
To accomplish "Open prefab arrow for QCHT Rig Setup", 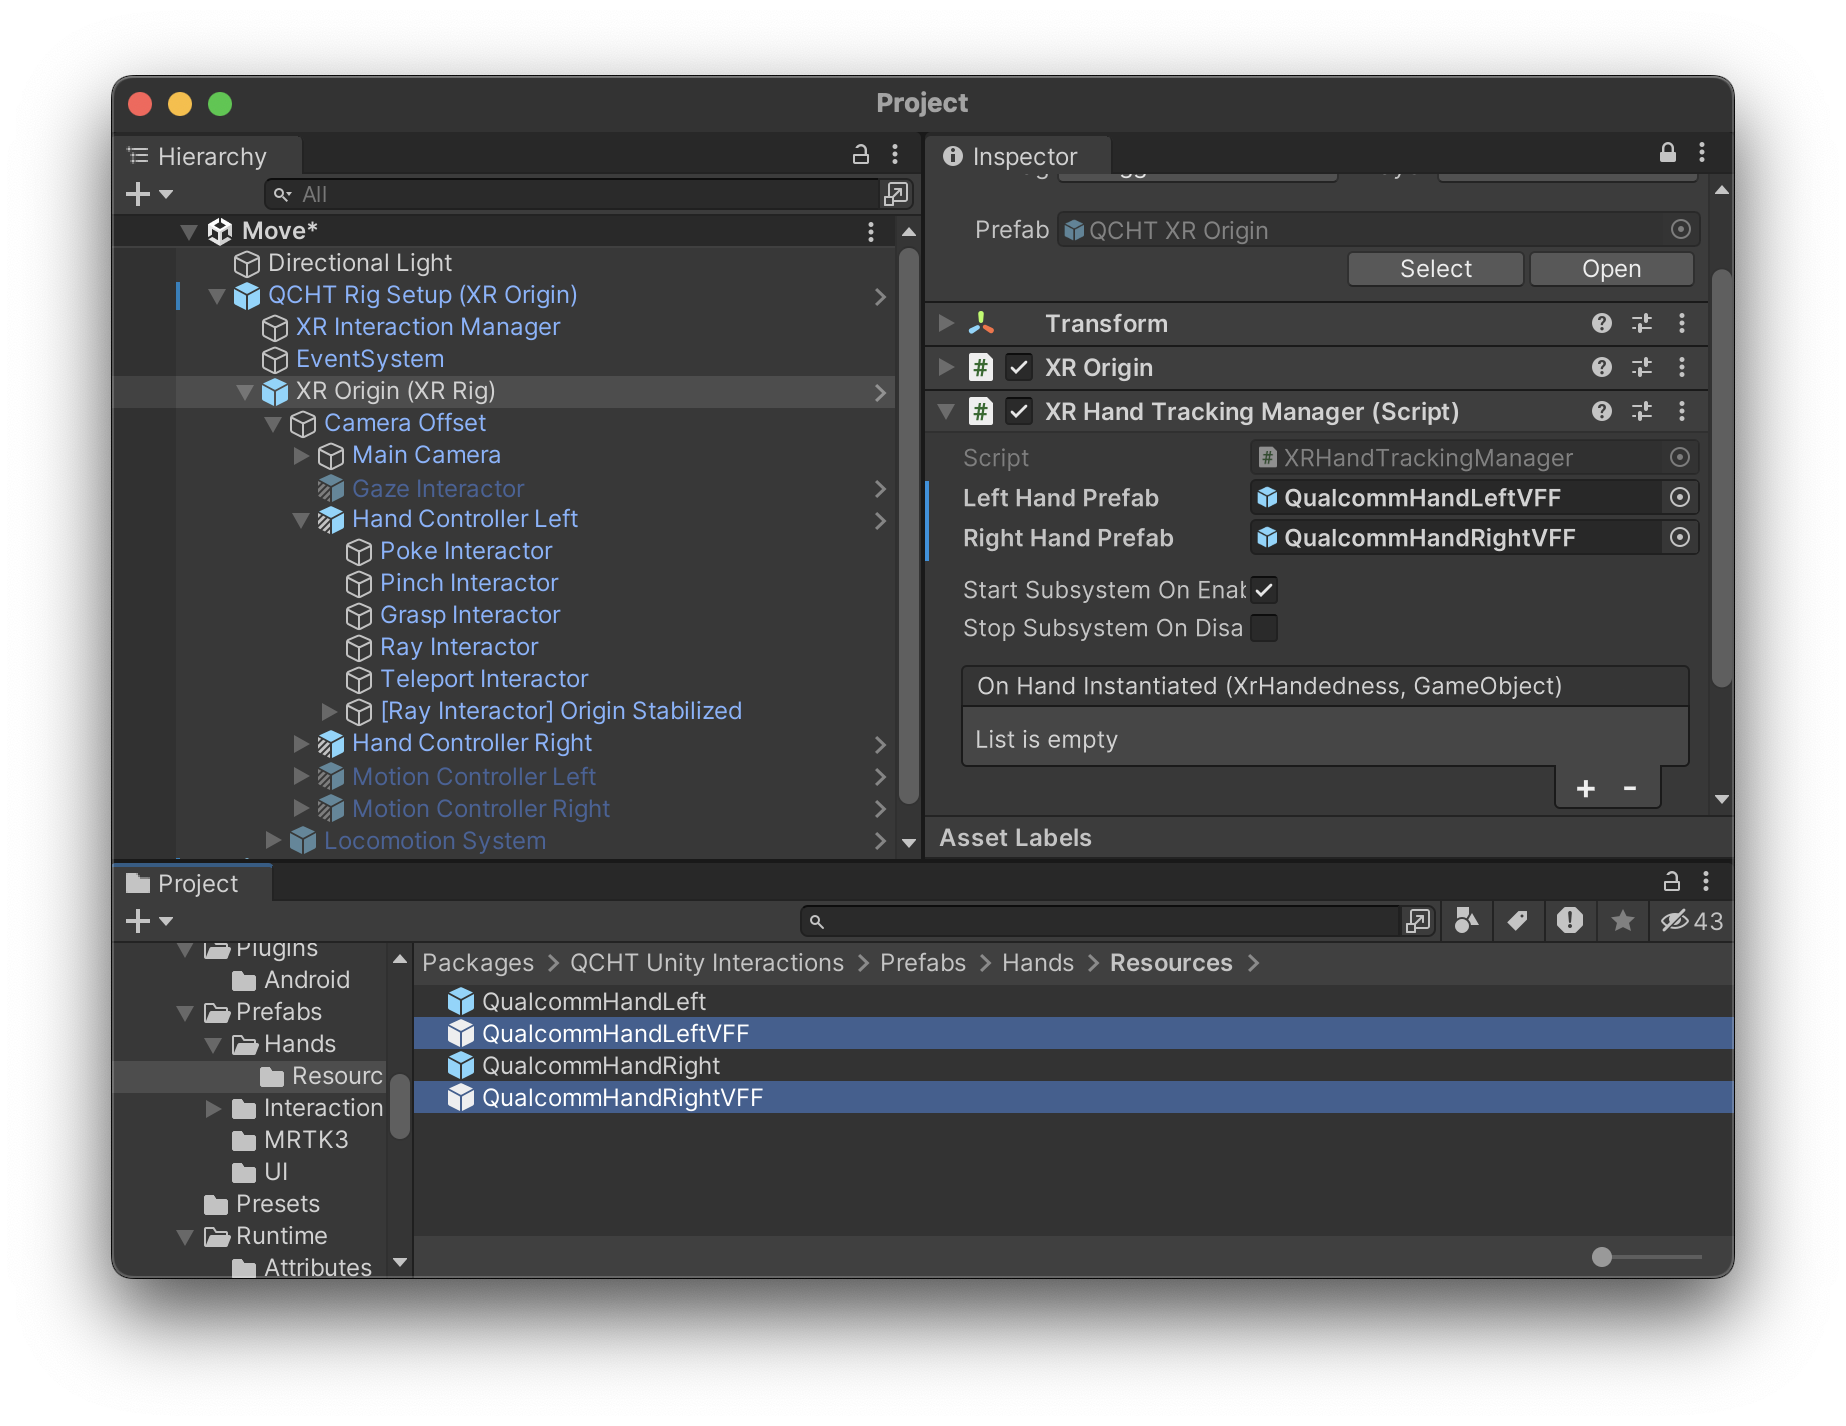I will point(880,296).
